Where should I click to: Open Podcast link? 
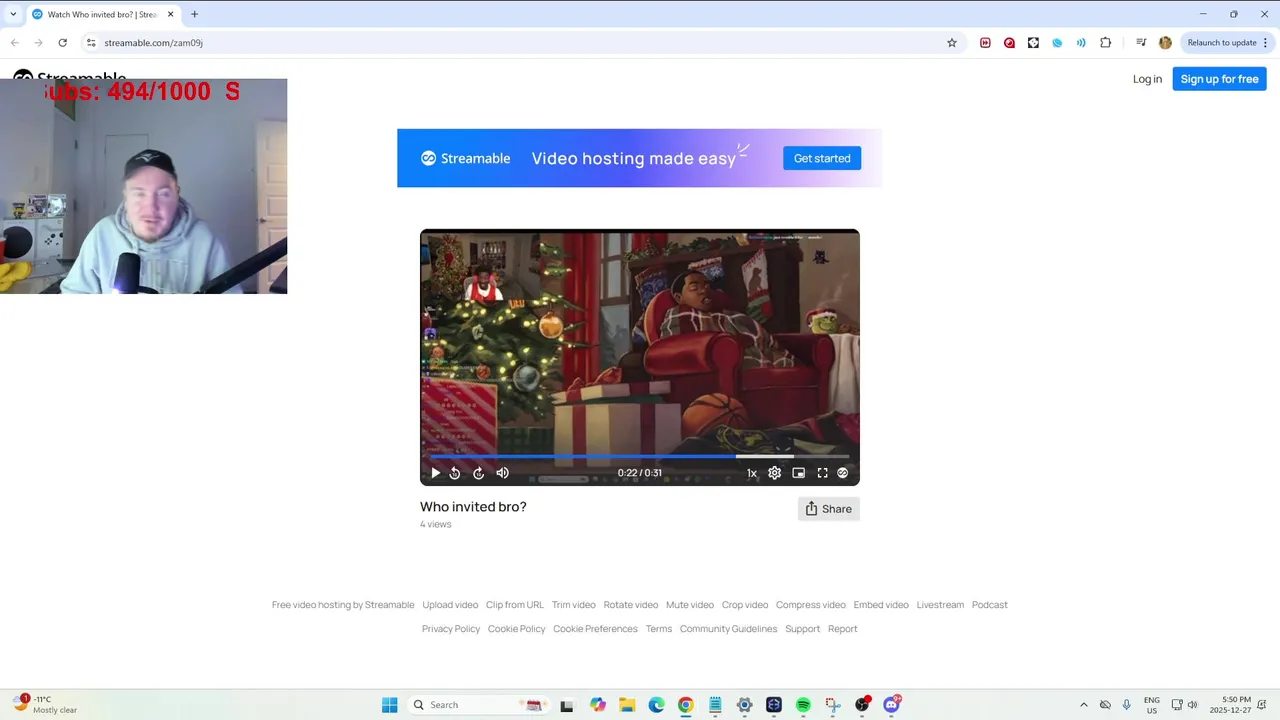(990, 605)
